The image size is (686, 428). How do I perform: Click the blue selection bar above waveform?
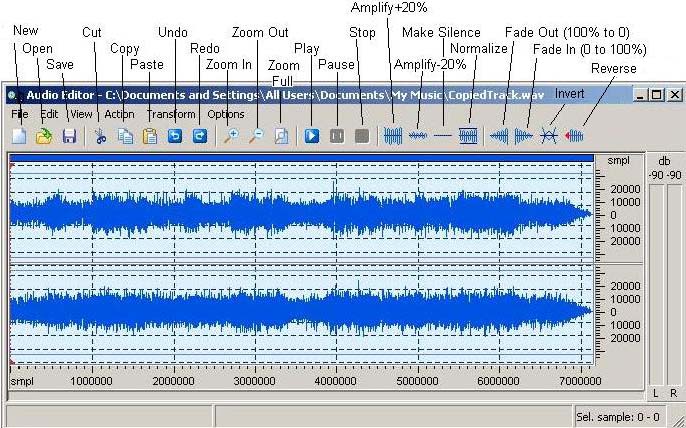click(x=302, y=159)
